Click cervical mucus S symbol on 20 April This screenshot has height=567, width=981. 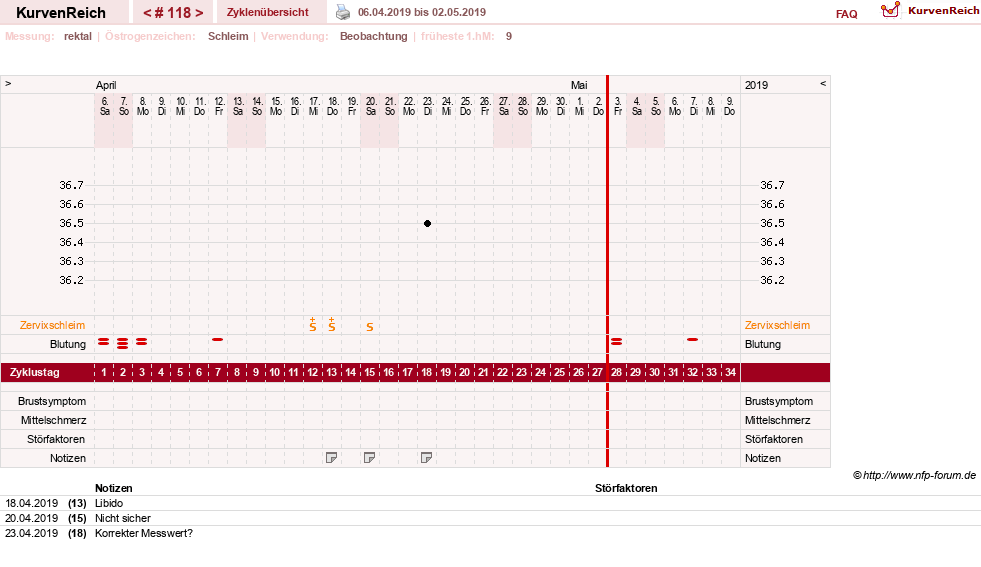[370, 327]
